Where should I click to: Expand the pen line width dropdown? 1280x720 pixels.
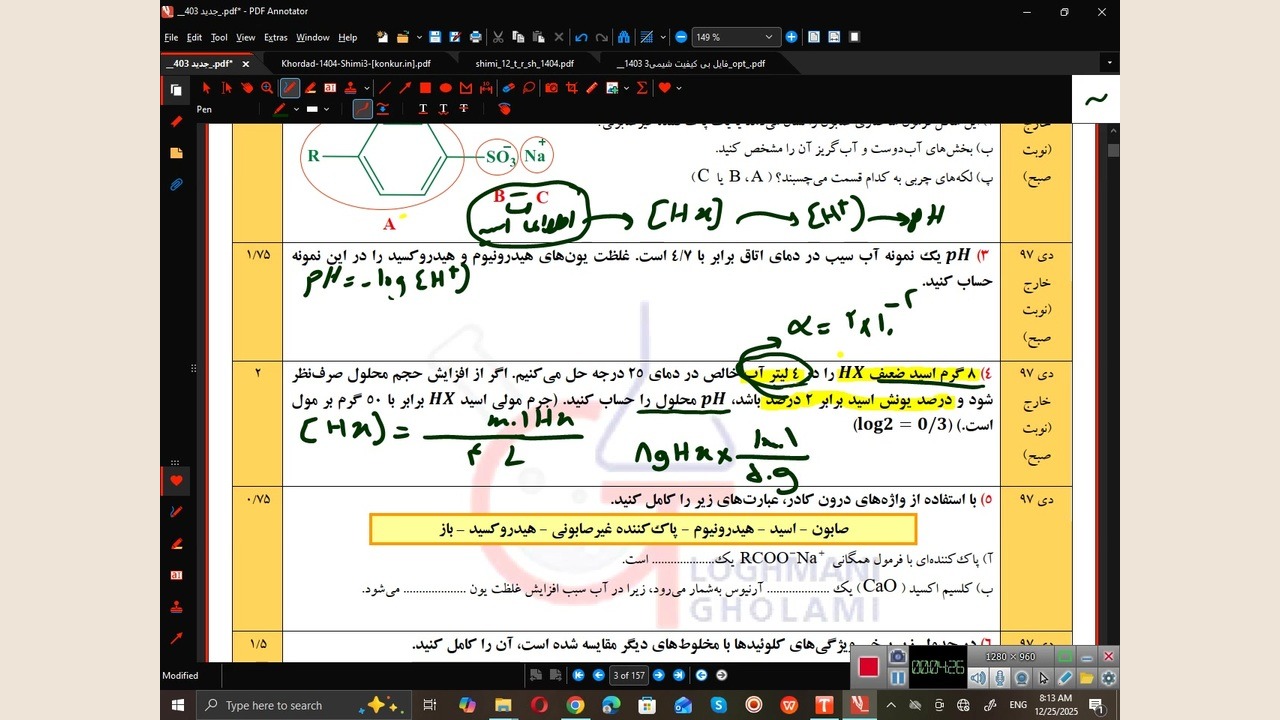[326, 109]
